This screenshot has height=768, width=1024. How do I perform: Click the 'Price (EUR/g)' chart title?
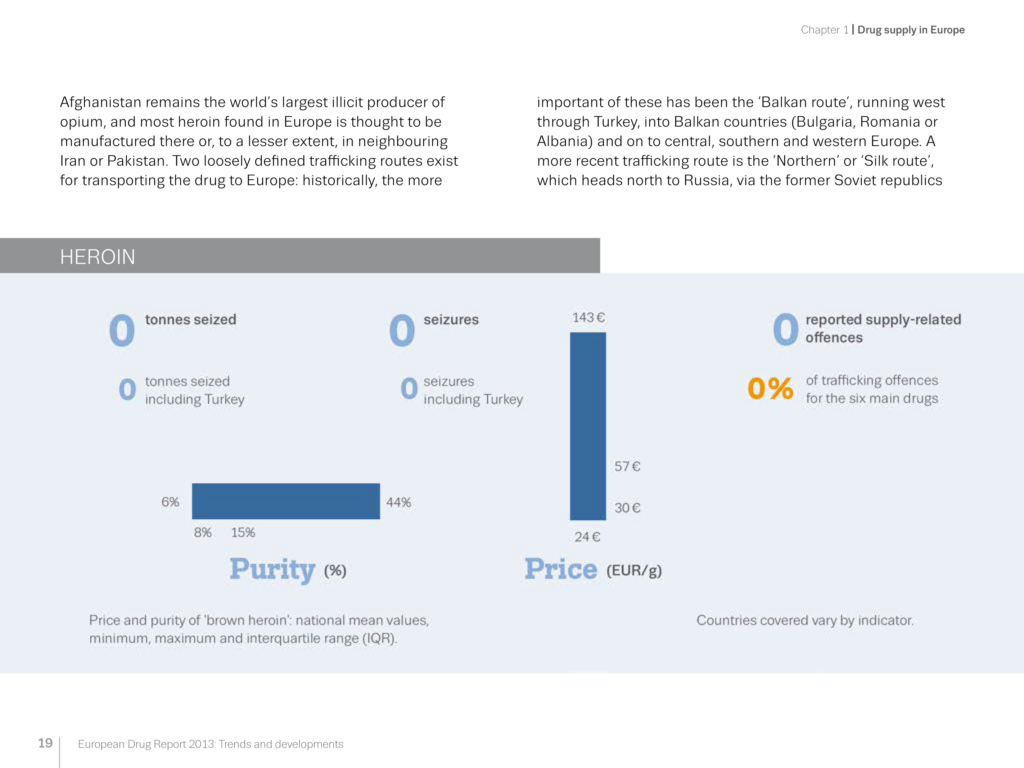tap(593, 570)
